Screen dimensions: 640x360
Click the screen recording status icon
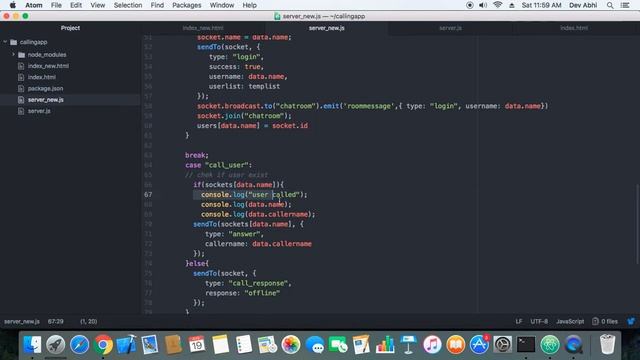(x=469, y=5)
